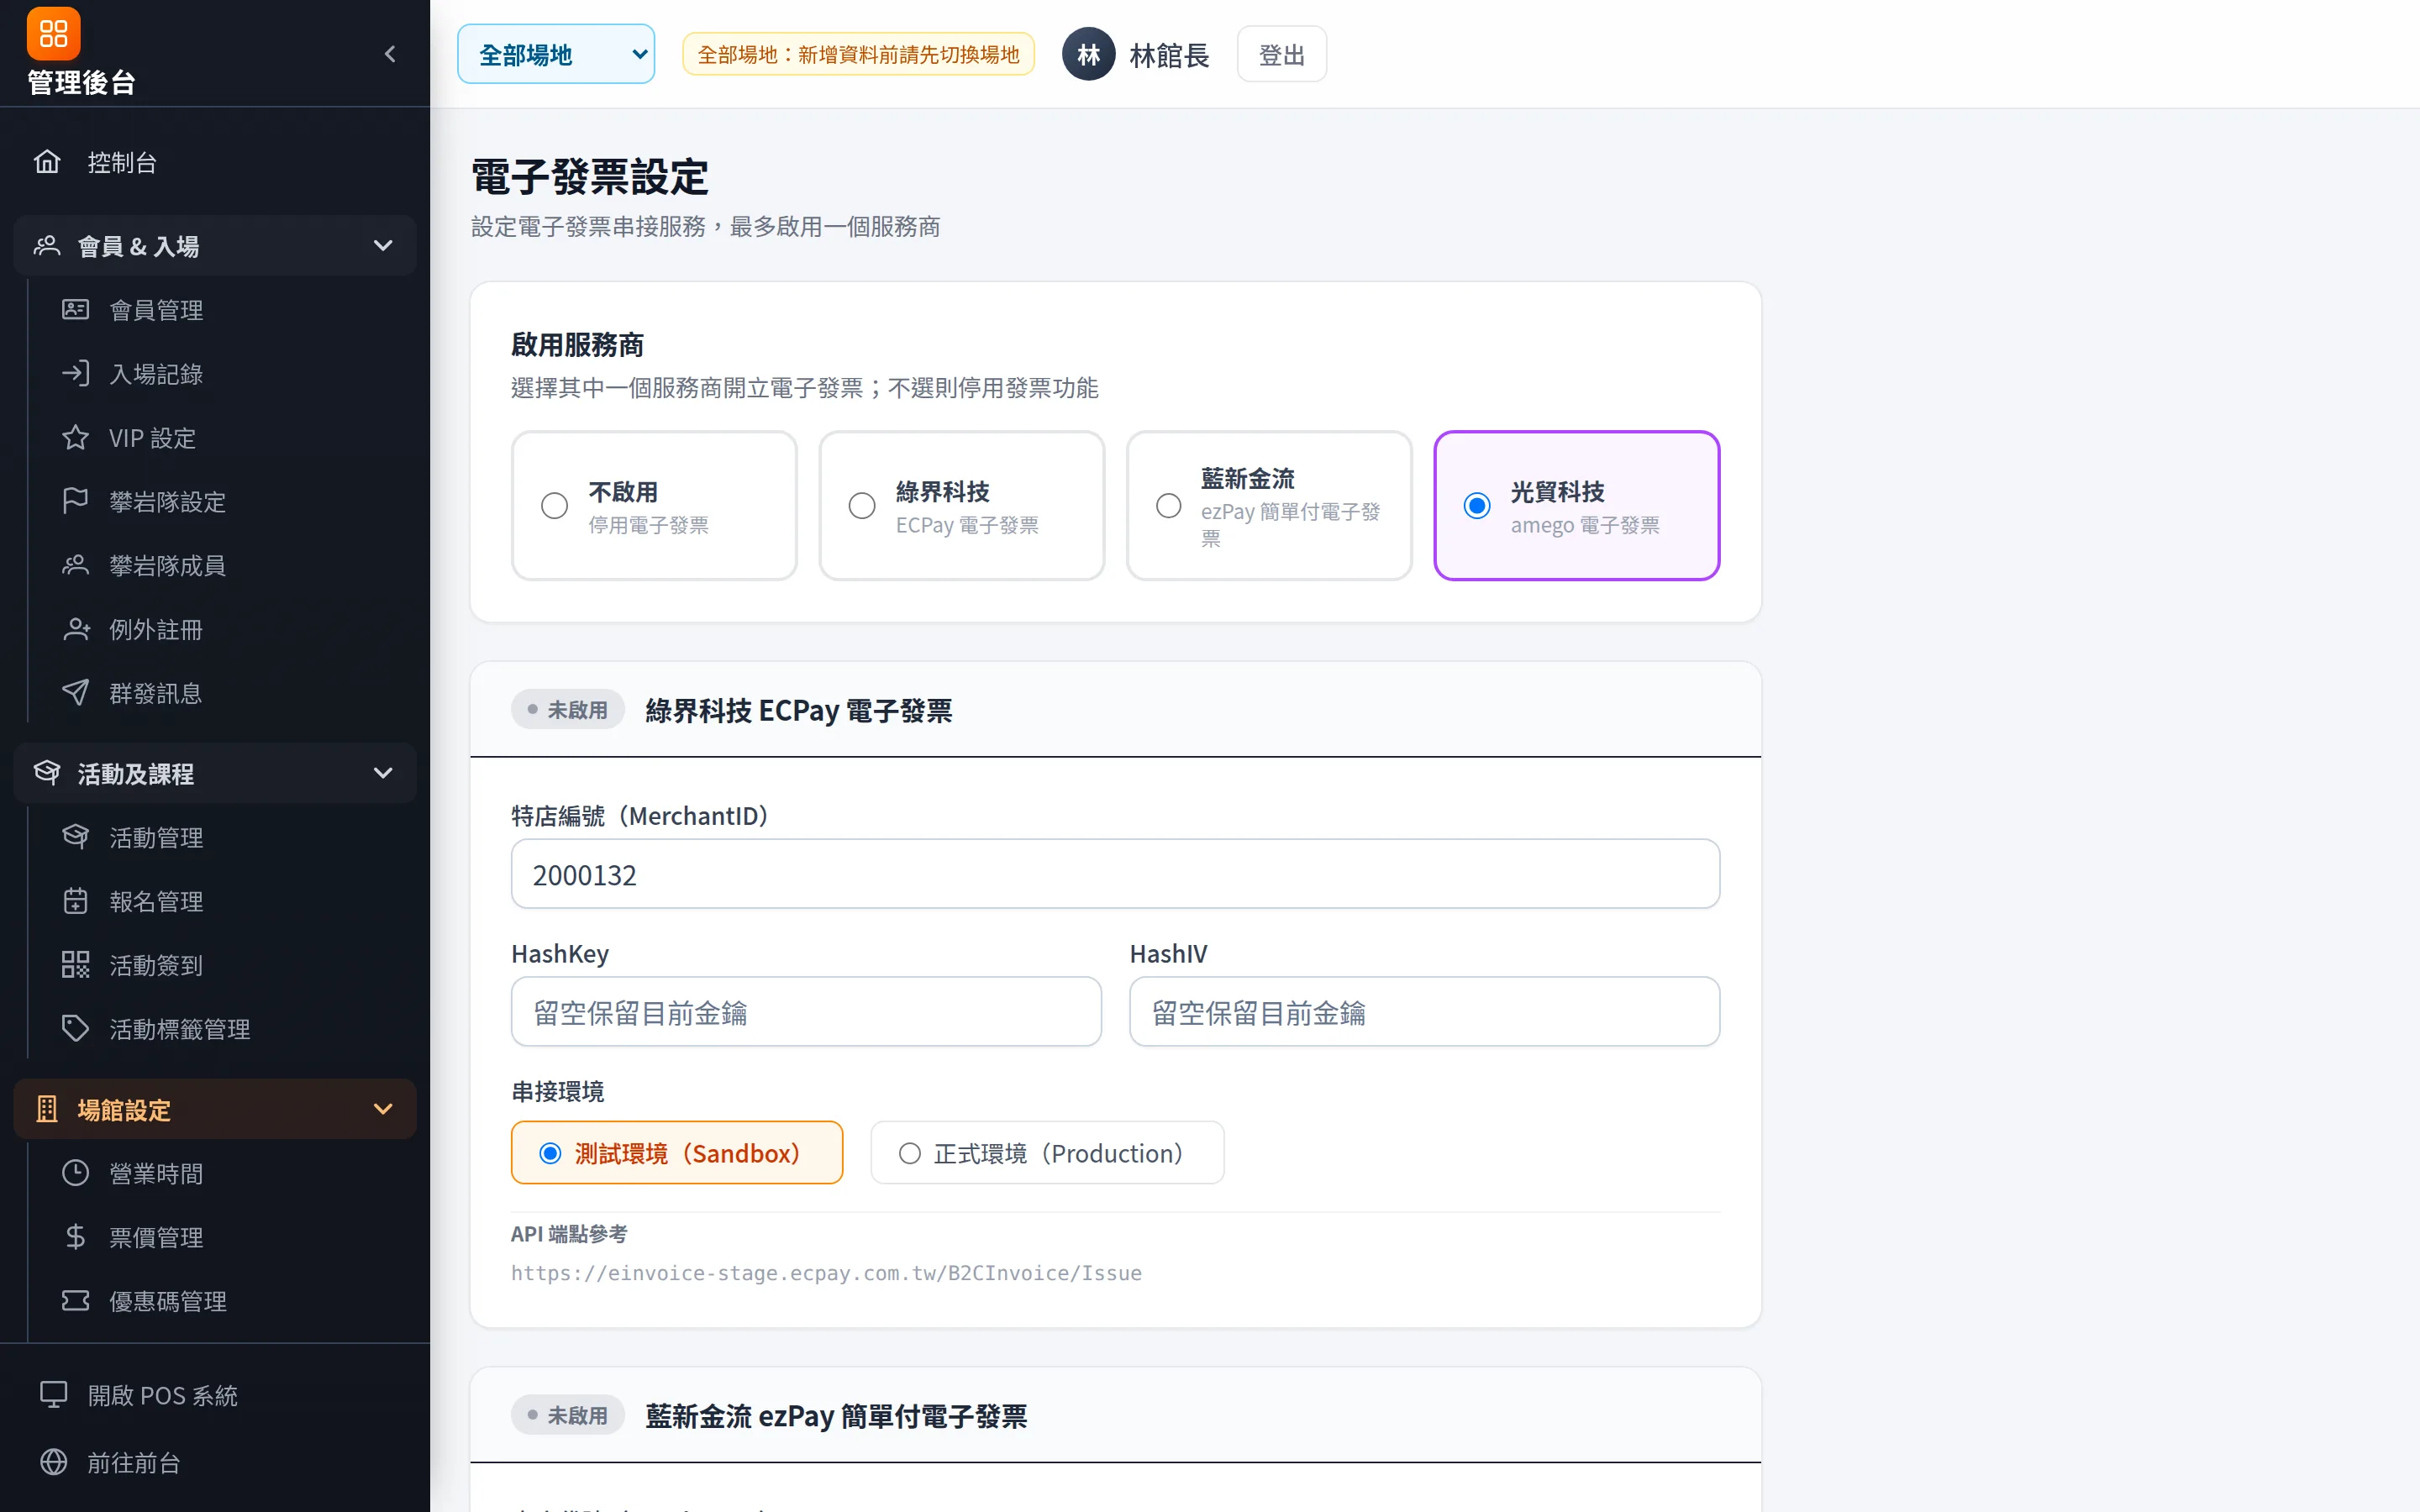Collapse the 場館設定 section
This screenshot has height=1512, width=2420.
[214, 1109]
